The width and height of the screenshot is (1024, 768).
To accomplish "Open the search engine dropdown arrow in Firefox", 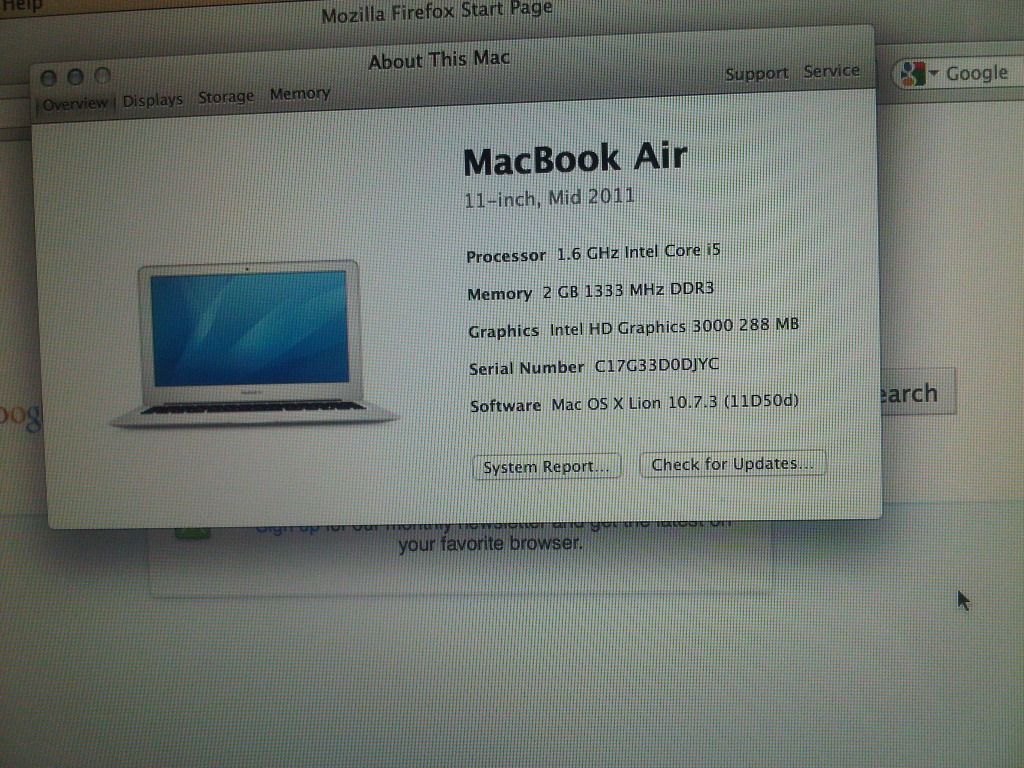I will (934, 73).
